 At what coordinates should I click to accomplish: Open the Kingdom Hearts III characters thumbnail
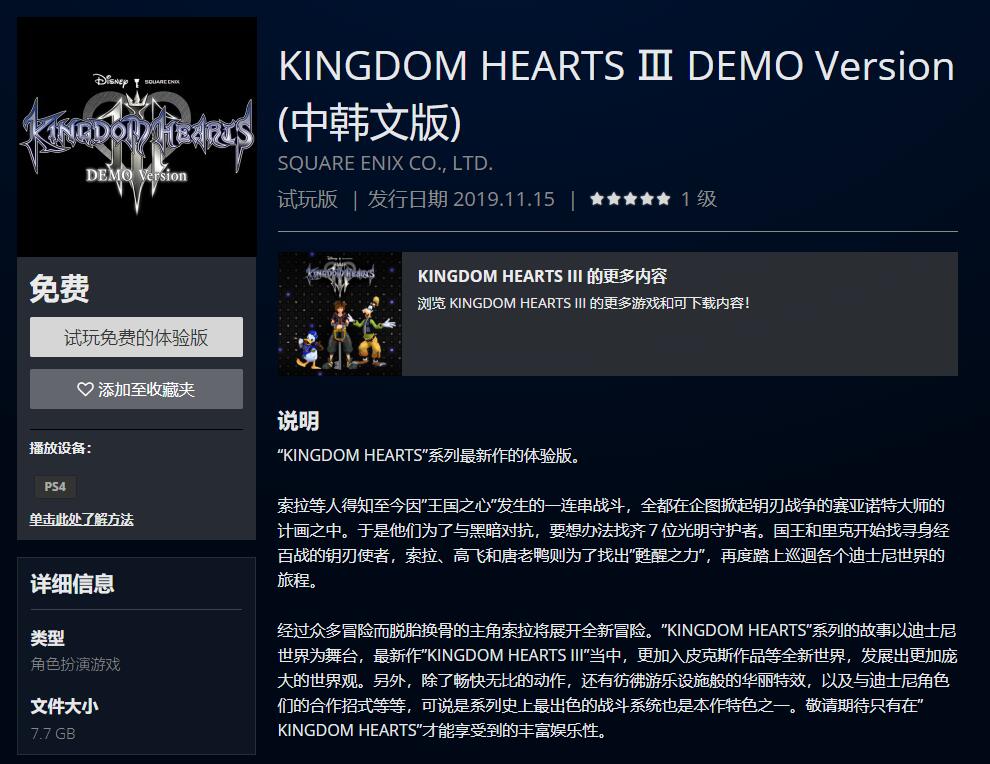(340, 314)
